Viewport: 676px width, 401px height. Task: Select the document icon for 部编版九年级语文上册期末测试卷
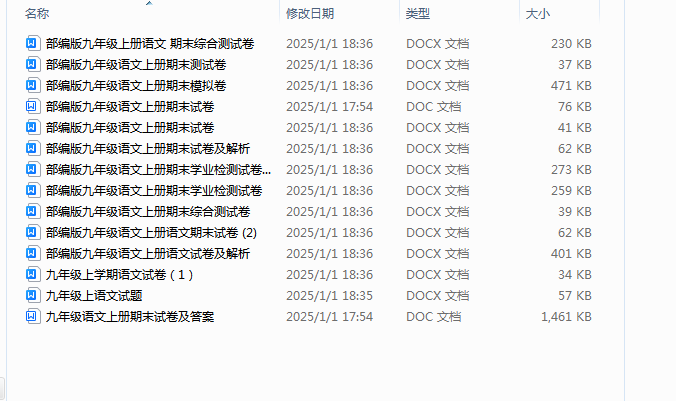coord(32,65)
